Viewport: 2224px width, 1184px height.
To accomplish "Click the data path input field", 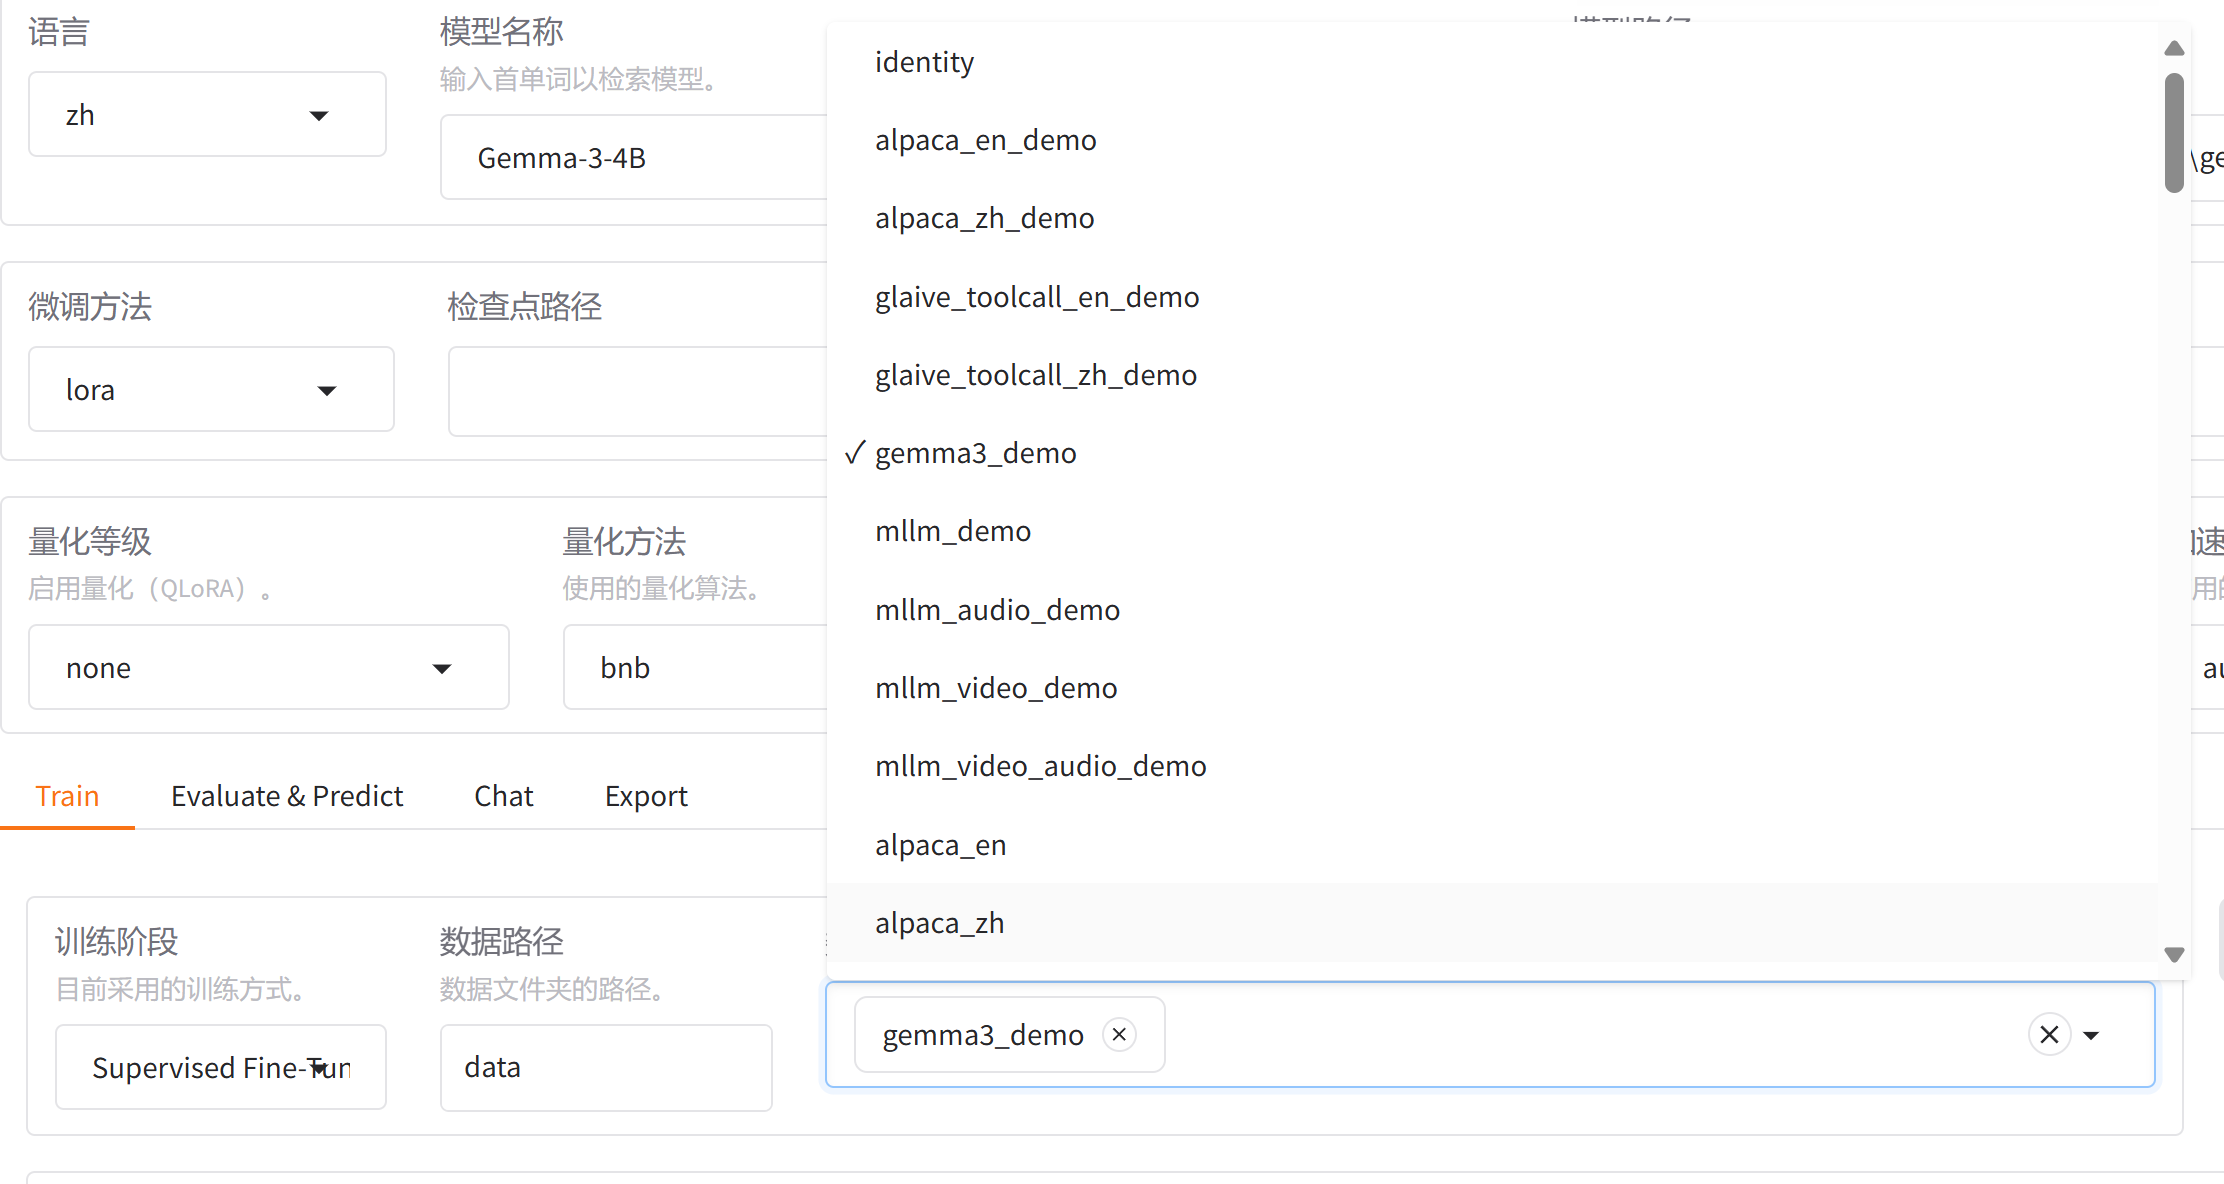I will click(605, 1068).
